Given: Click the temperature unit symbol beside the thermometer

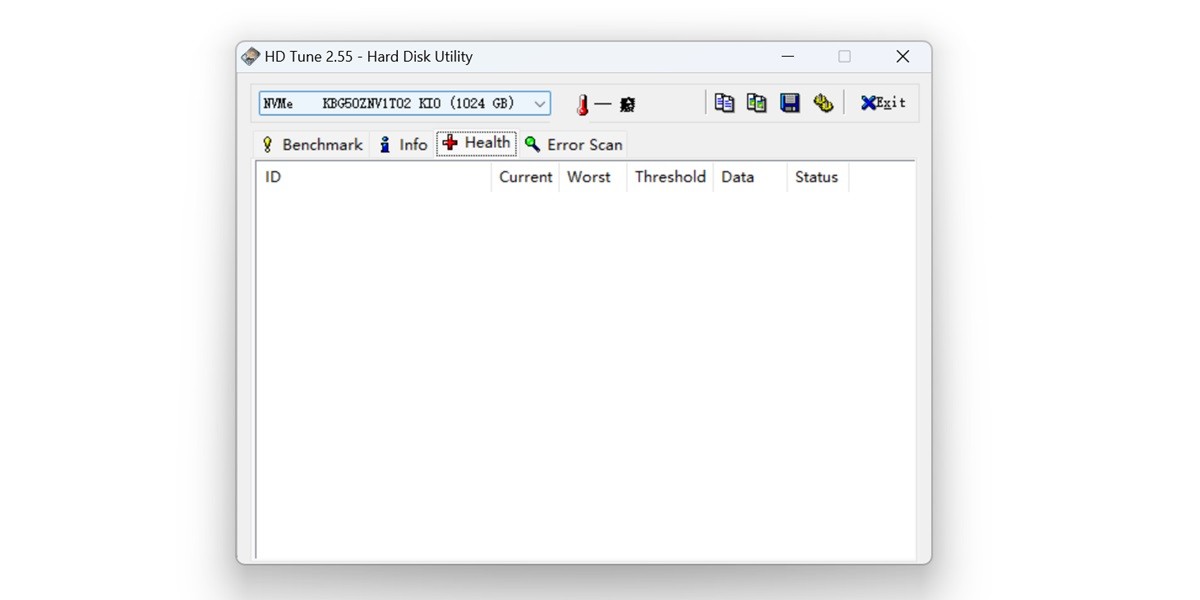Looking at the screenshot, I should point(627,104).
